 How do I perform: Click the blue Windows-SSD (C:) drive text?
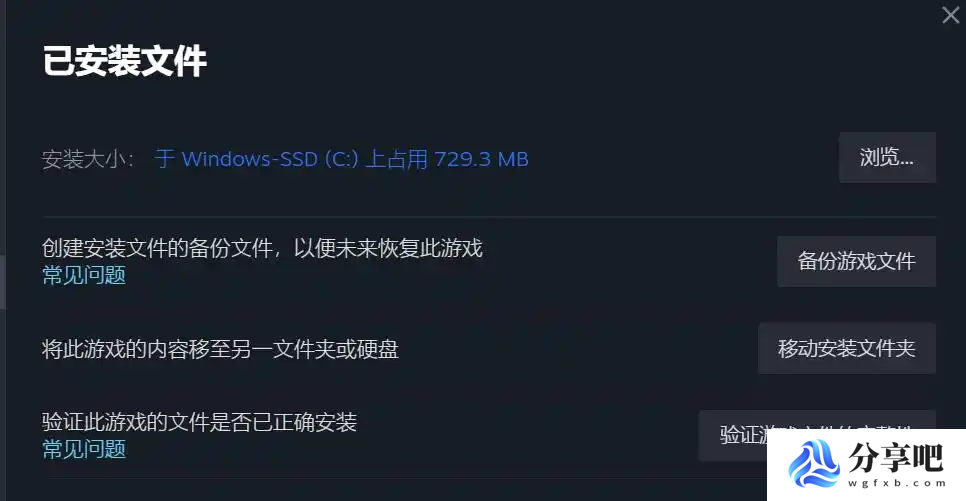click(x=270, y=159)
